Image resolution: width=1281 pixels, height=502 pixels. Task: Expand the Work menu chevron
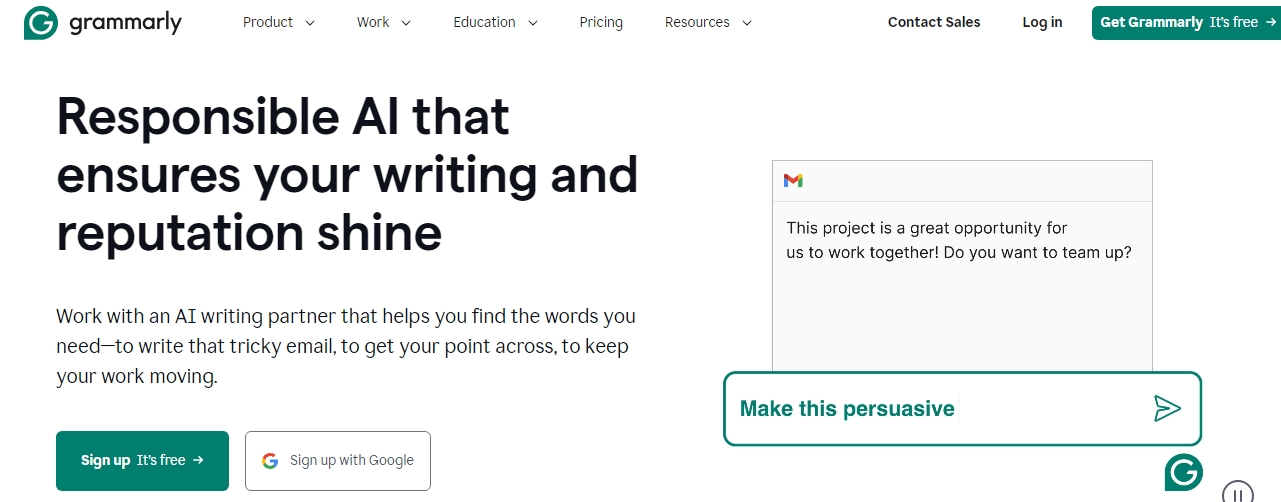[405, 23]
